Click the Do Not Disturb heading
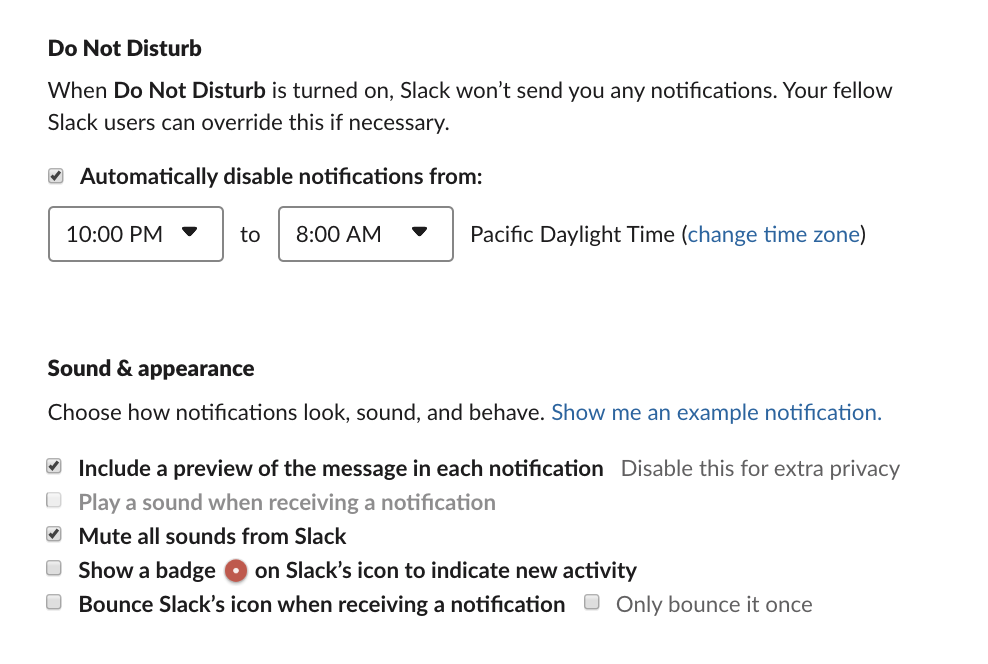This screenshot has width=988, height=664. [125, 48]
